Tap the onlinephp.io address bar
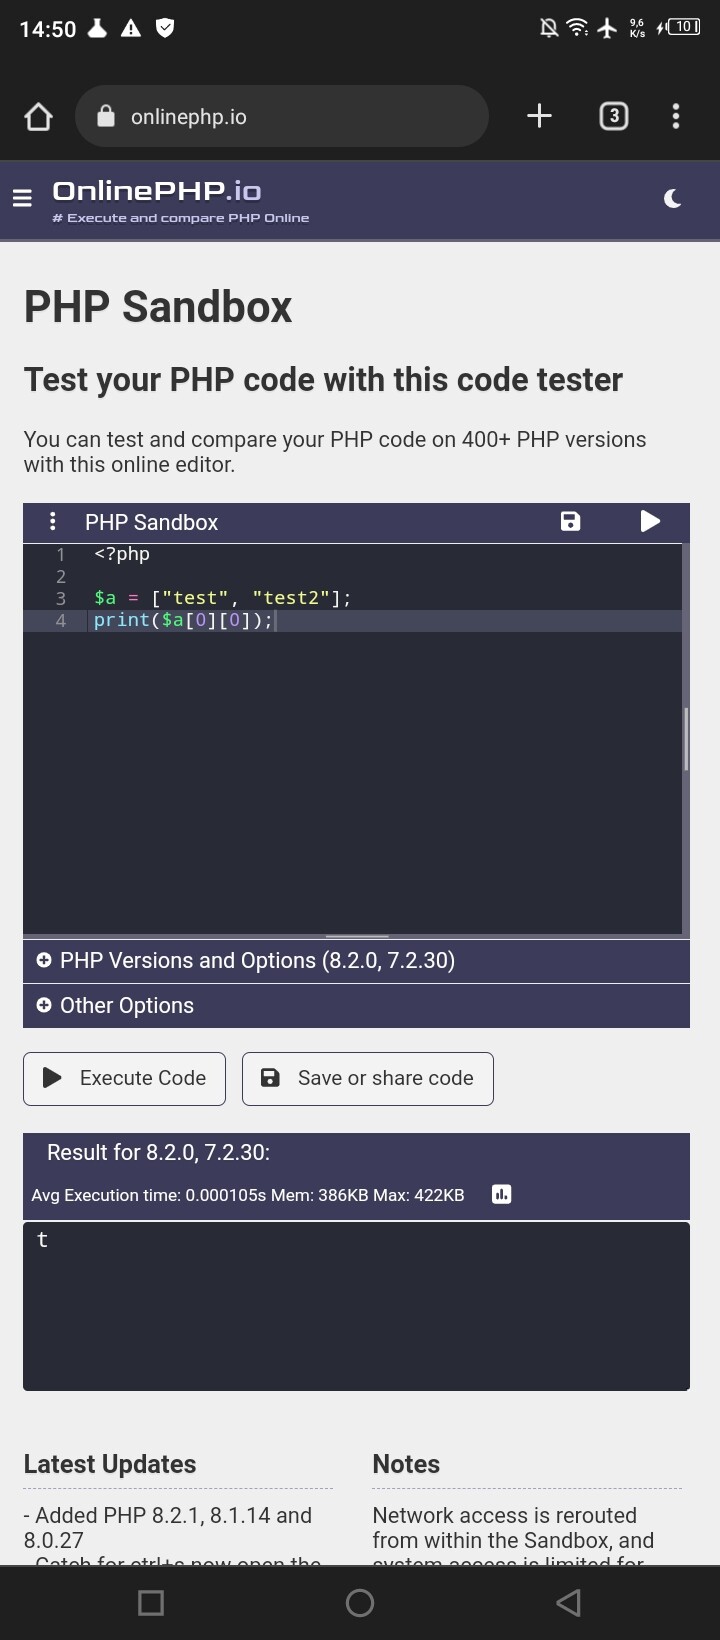This screenshot has height=1640, width=720. [282, 116]
